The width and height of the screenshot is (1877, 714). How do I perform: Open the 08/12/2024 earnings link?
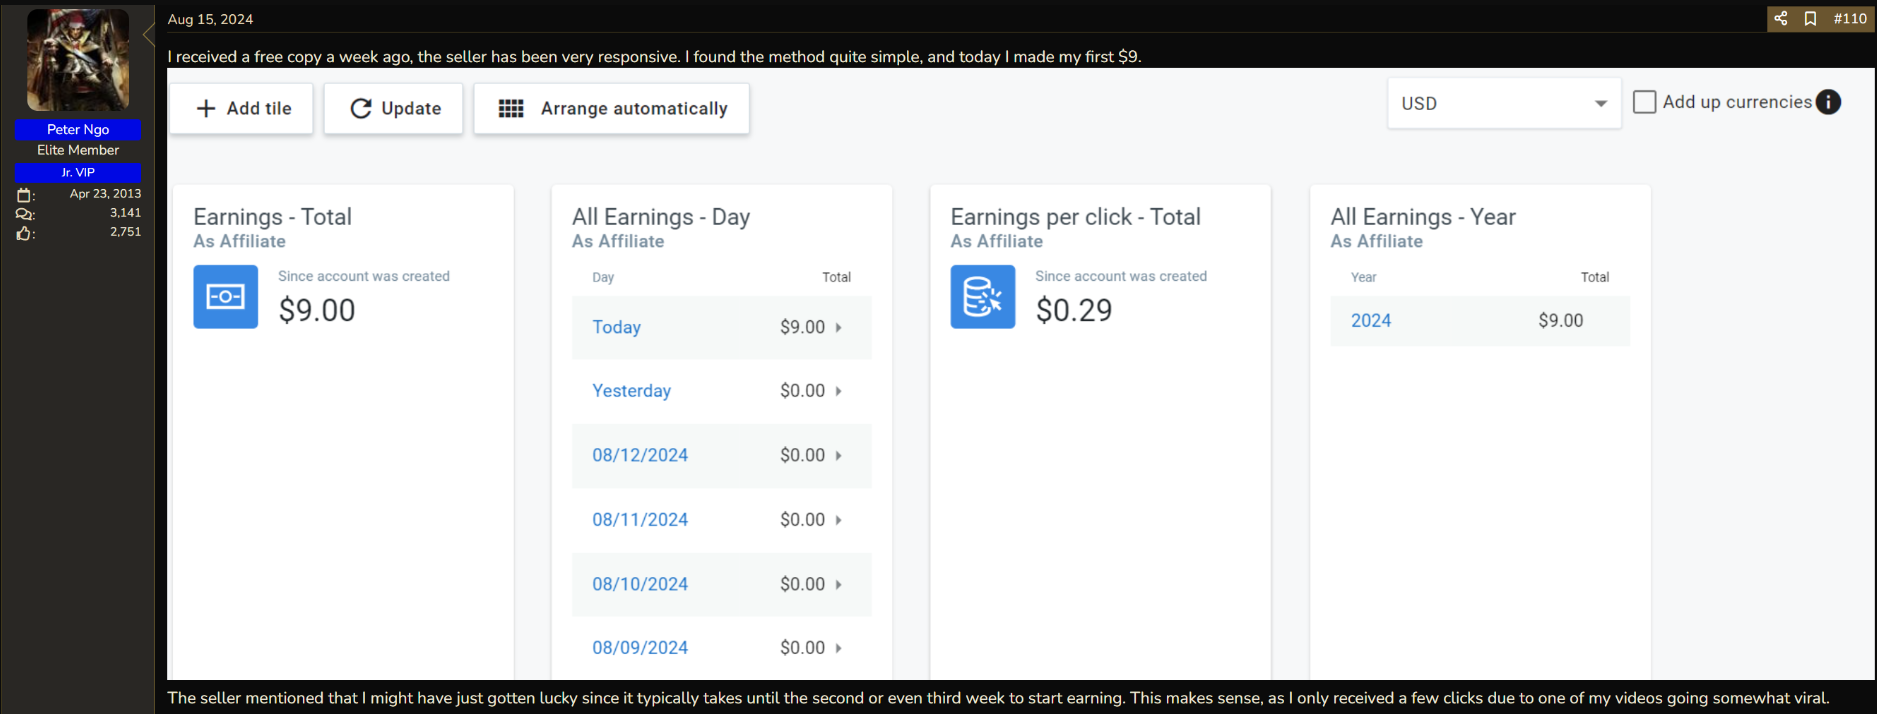[640, 455]
